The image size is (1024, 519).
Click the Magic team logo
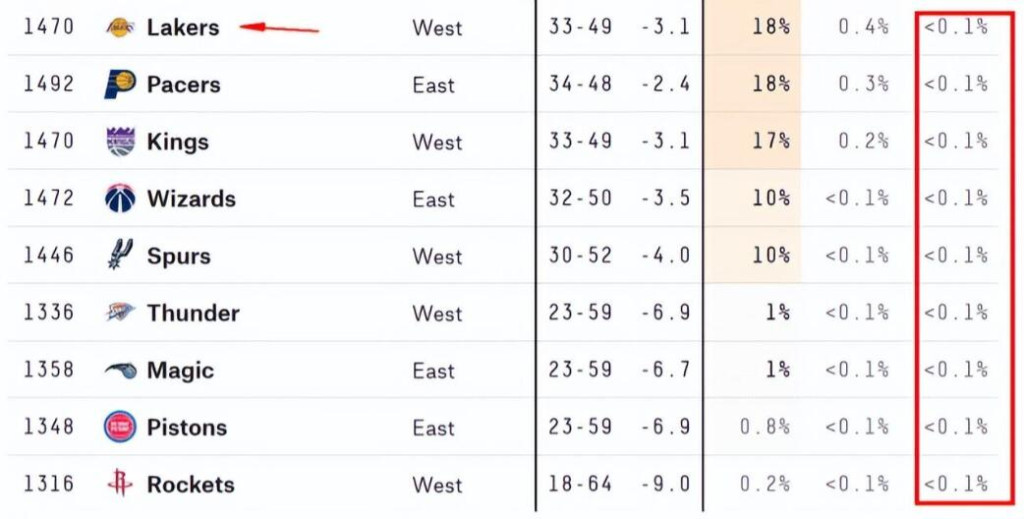click(121, 370)
